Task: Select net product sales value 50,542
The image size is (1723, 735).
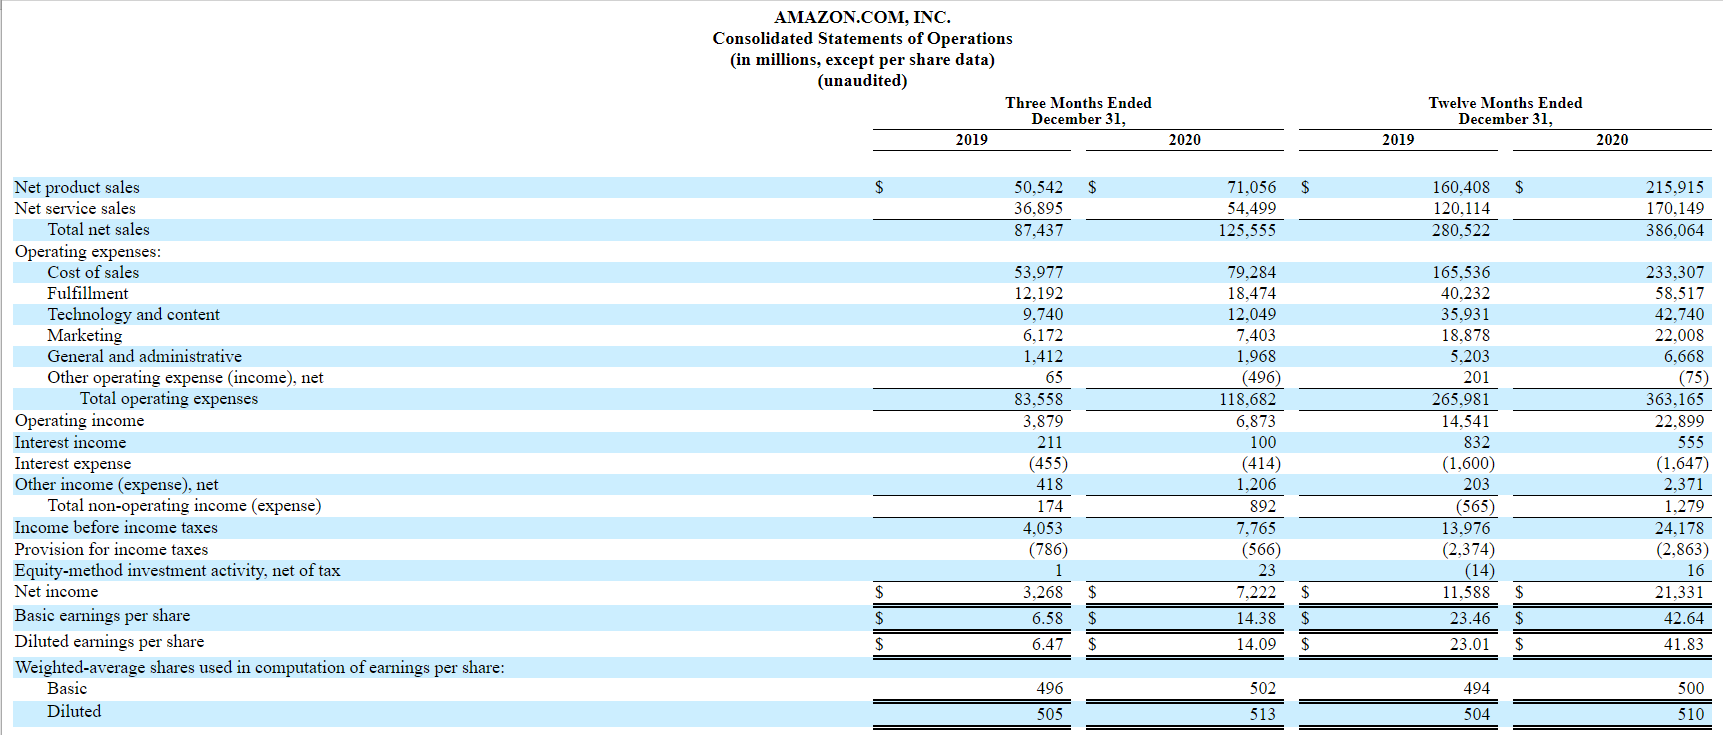Action: point(1038,187)
